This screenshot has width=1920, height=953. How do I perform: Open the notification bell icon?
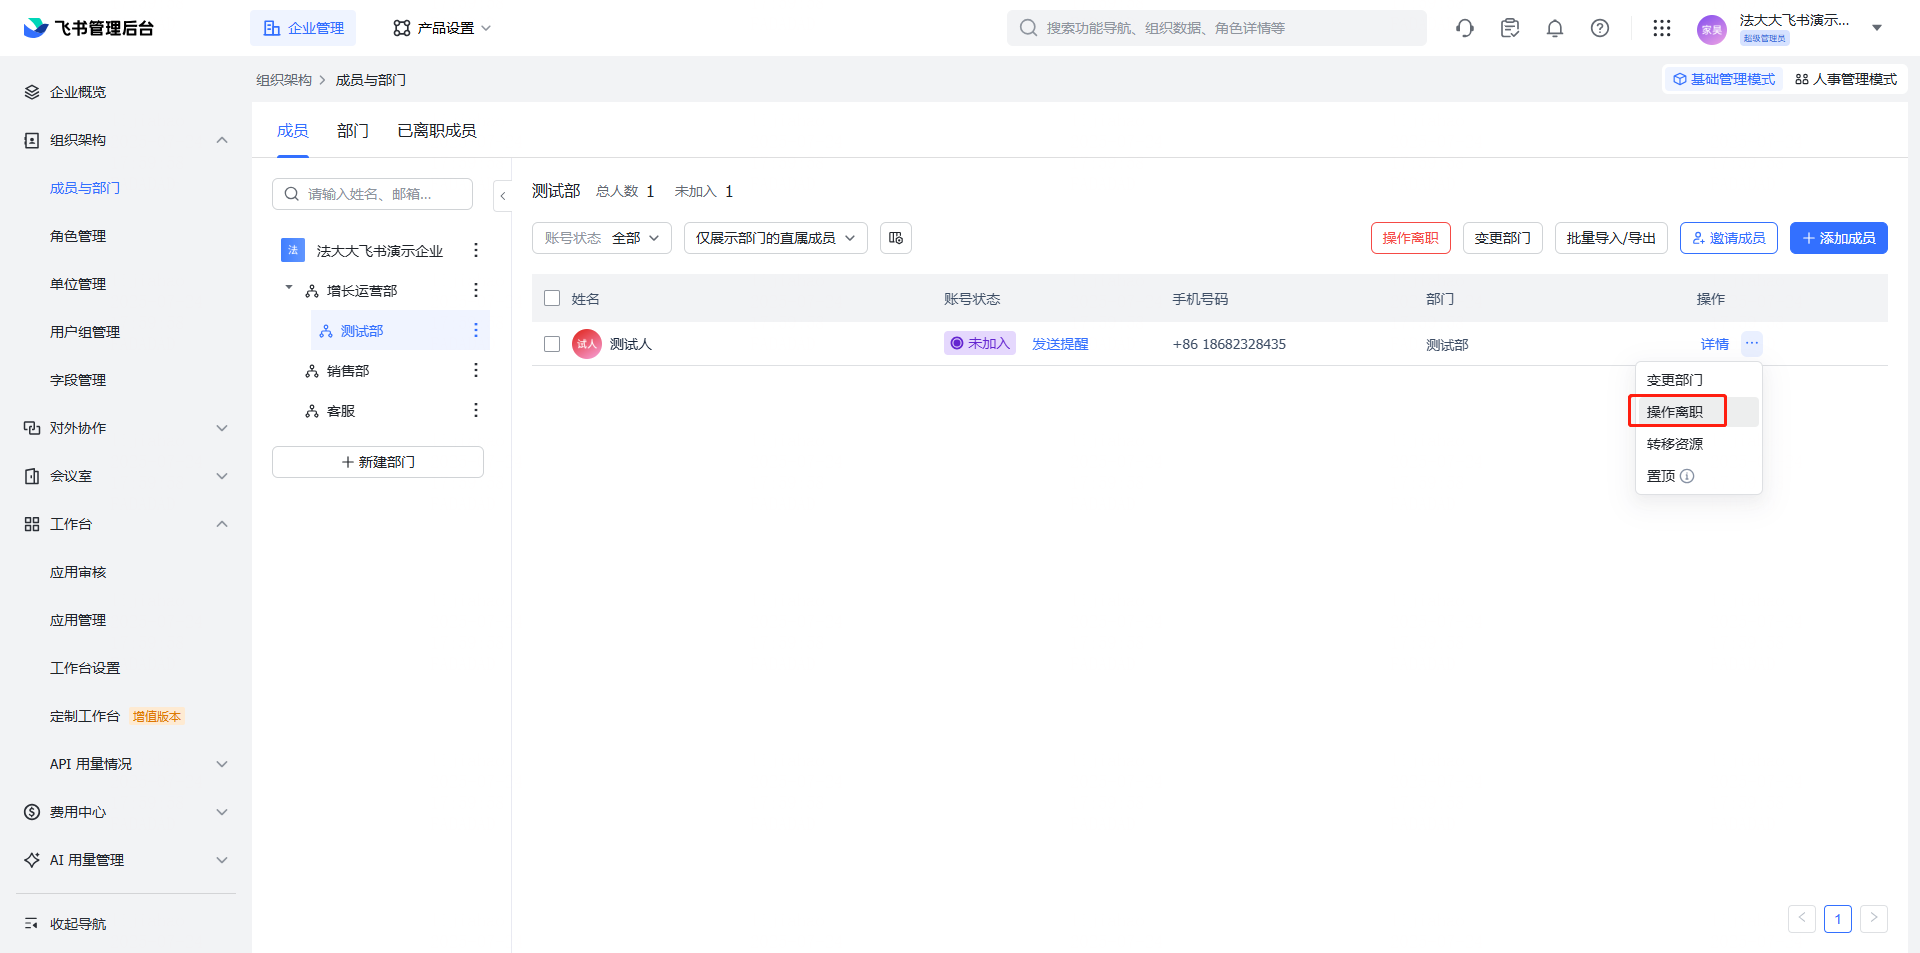coord(1554,28)
